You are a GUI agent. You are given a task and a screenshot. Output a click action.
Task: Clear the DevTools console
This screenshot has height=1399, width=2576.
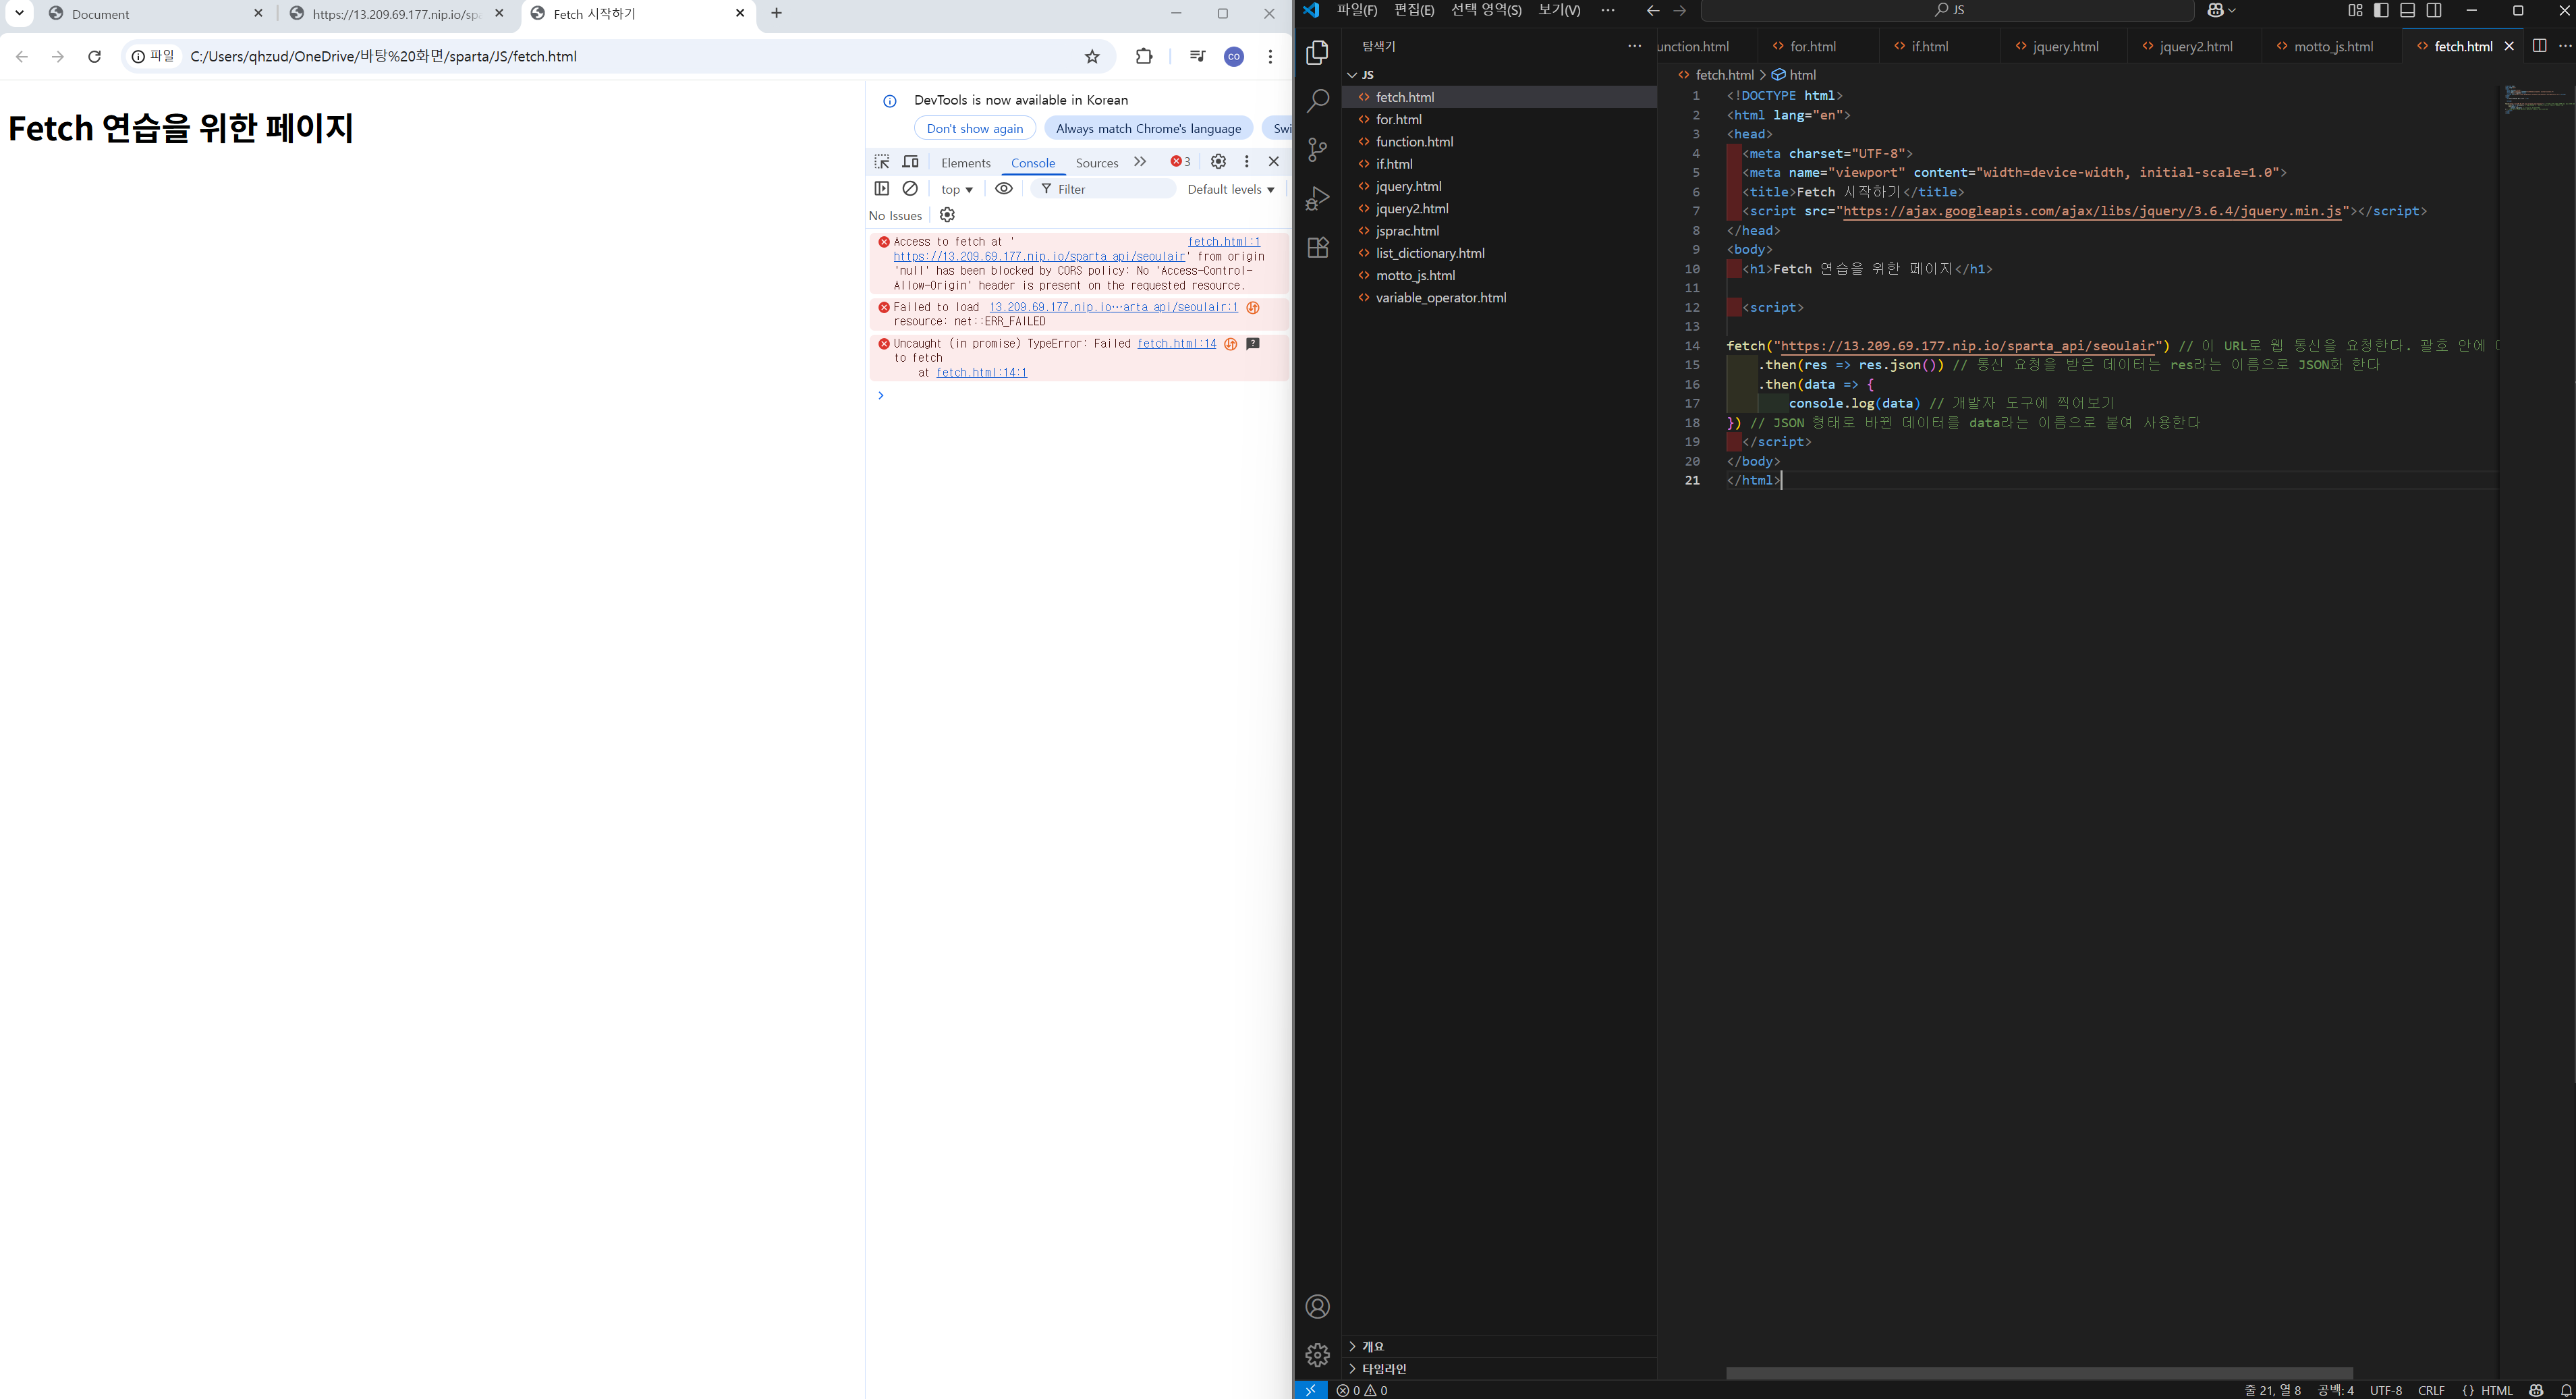910,188
